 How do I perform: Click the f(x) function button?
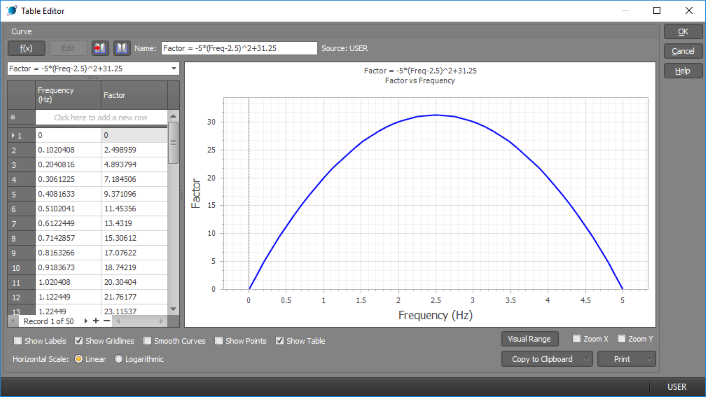(x=26, y=48)
